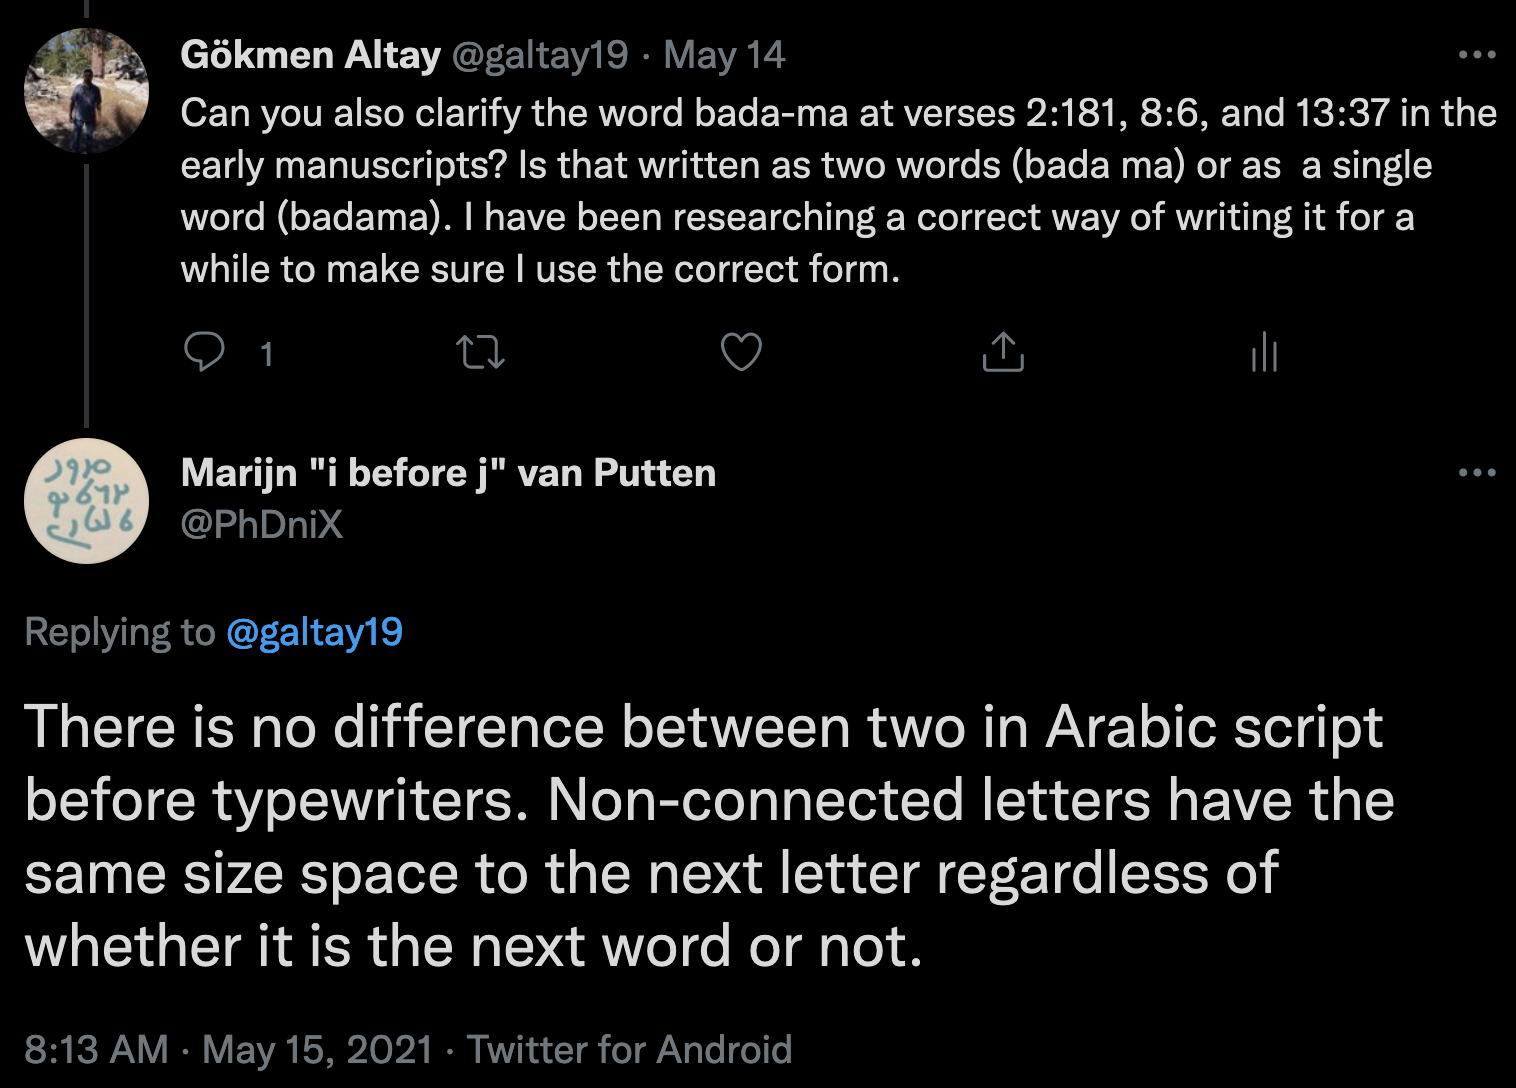Viewport: 1516px width, 1088px height.
Task: View tweet analytics bar chart icon
Action: (x=1264, y=352)
